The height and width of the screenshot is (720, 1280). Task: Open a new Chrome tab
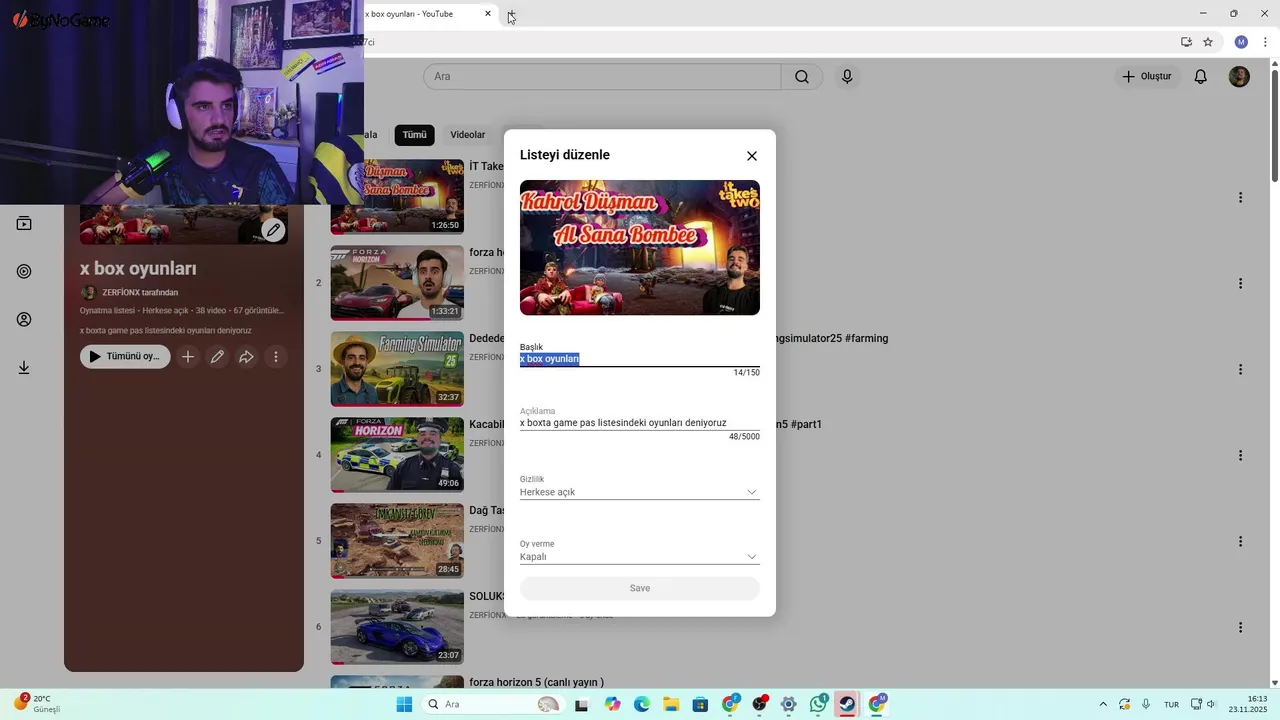coord(511,14)
